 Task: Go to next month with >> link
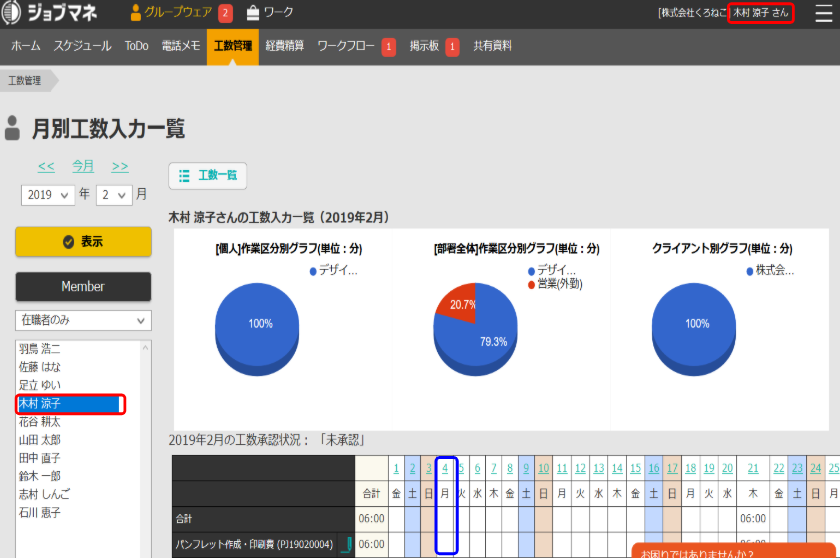[x=120, y=167]
